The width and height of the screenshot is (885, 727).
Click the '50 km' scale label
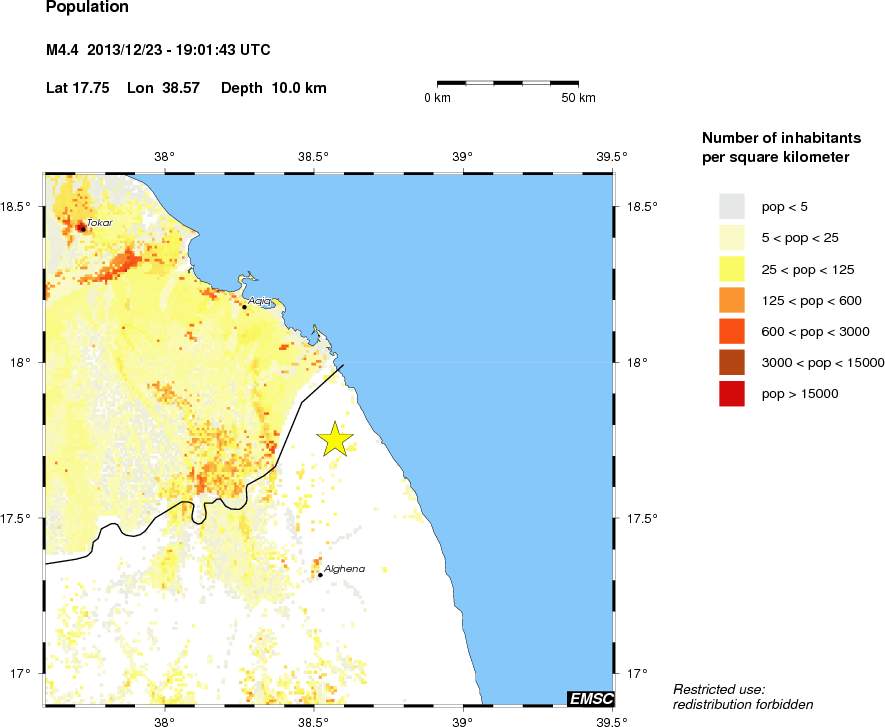pyautogui.click(x=578, y=98)
